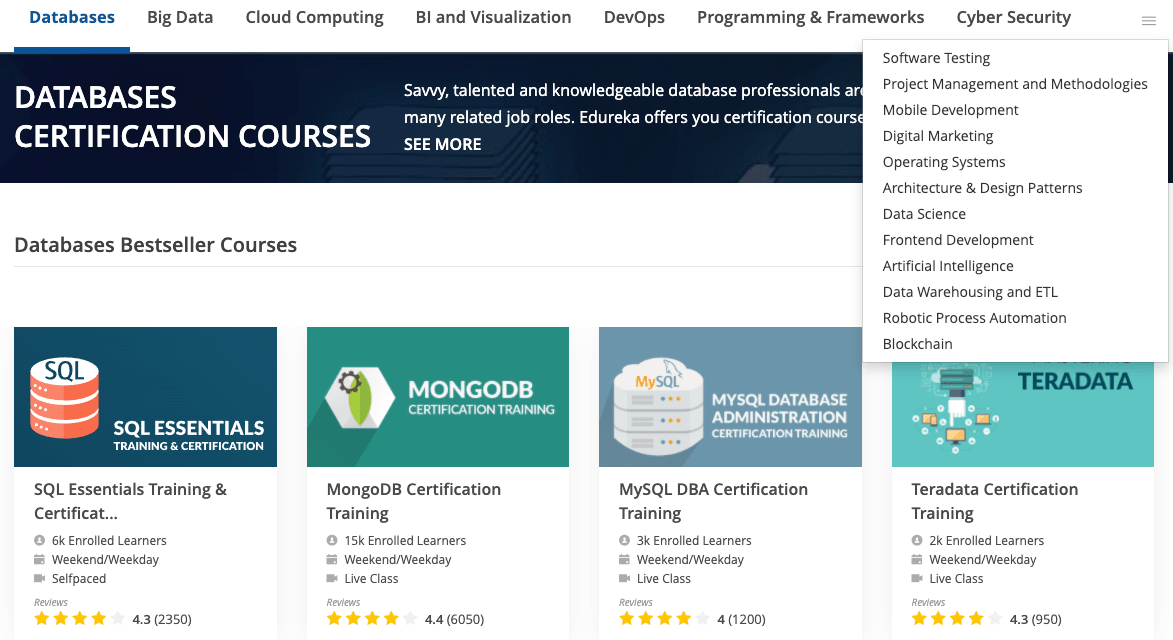Choose Mobile Development from the menu
This screenshot has width=1173, height=640.
pyautogui.click(x=950, y=110)
